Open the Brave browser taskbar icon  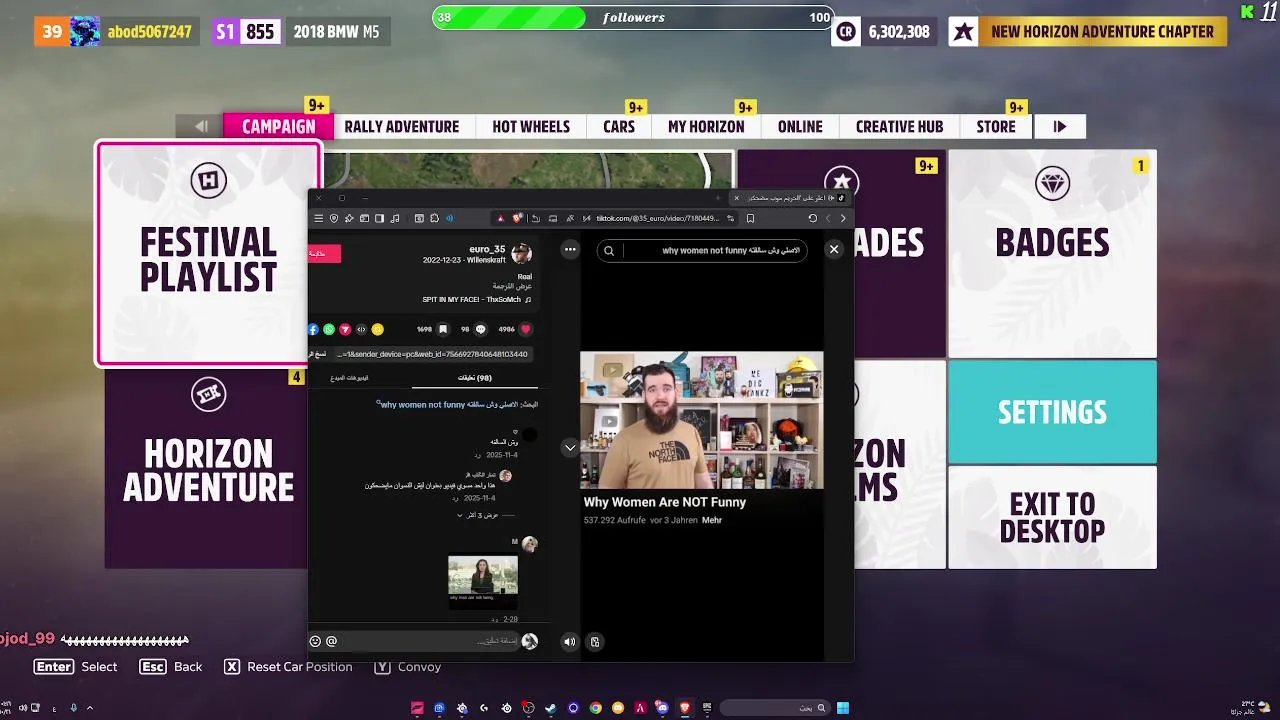click(x=685, y=708)
